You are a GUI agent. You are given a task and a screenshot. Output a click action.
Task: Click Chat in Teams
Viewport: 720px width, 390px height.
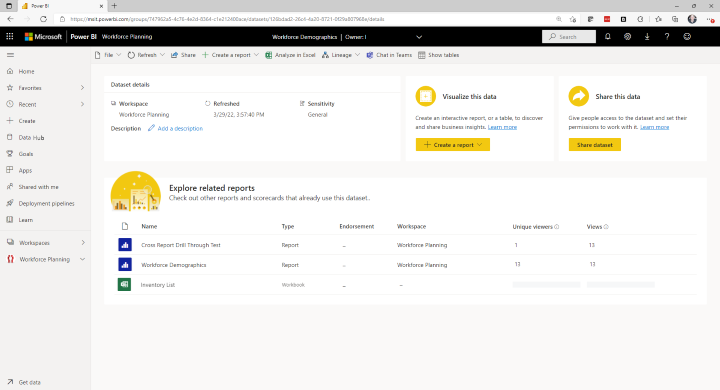point(389,55)
